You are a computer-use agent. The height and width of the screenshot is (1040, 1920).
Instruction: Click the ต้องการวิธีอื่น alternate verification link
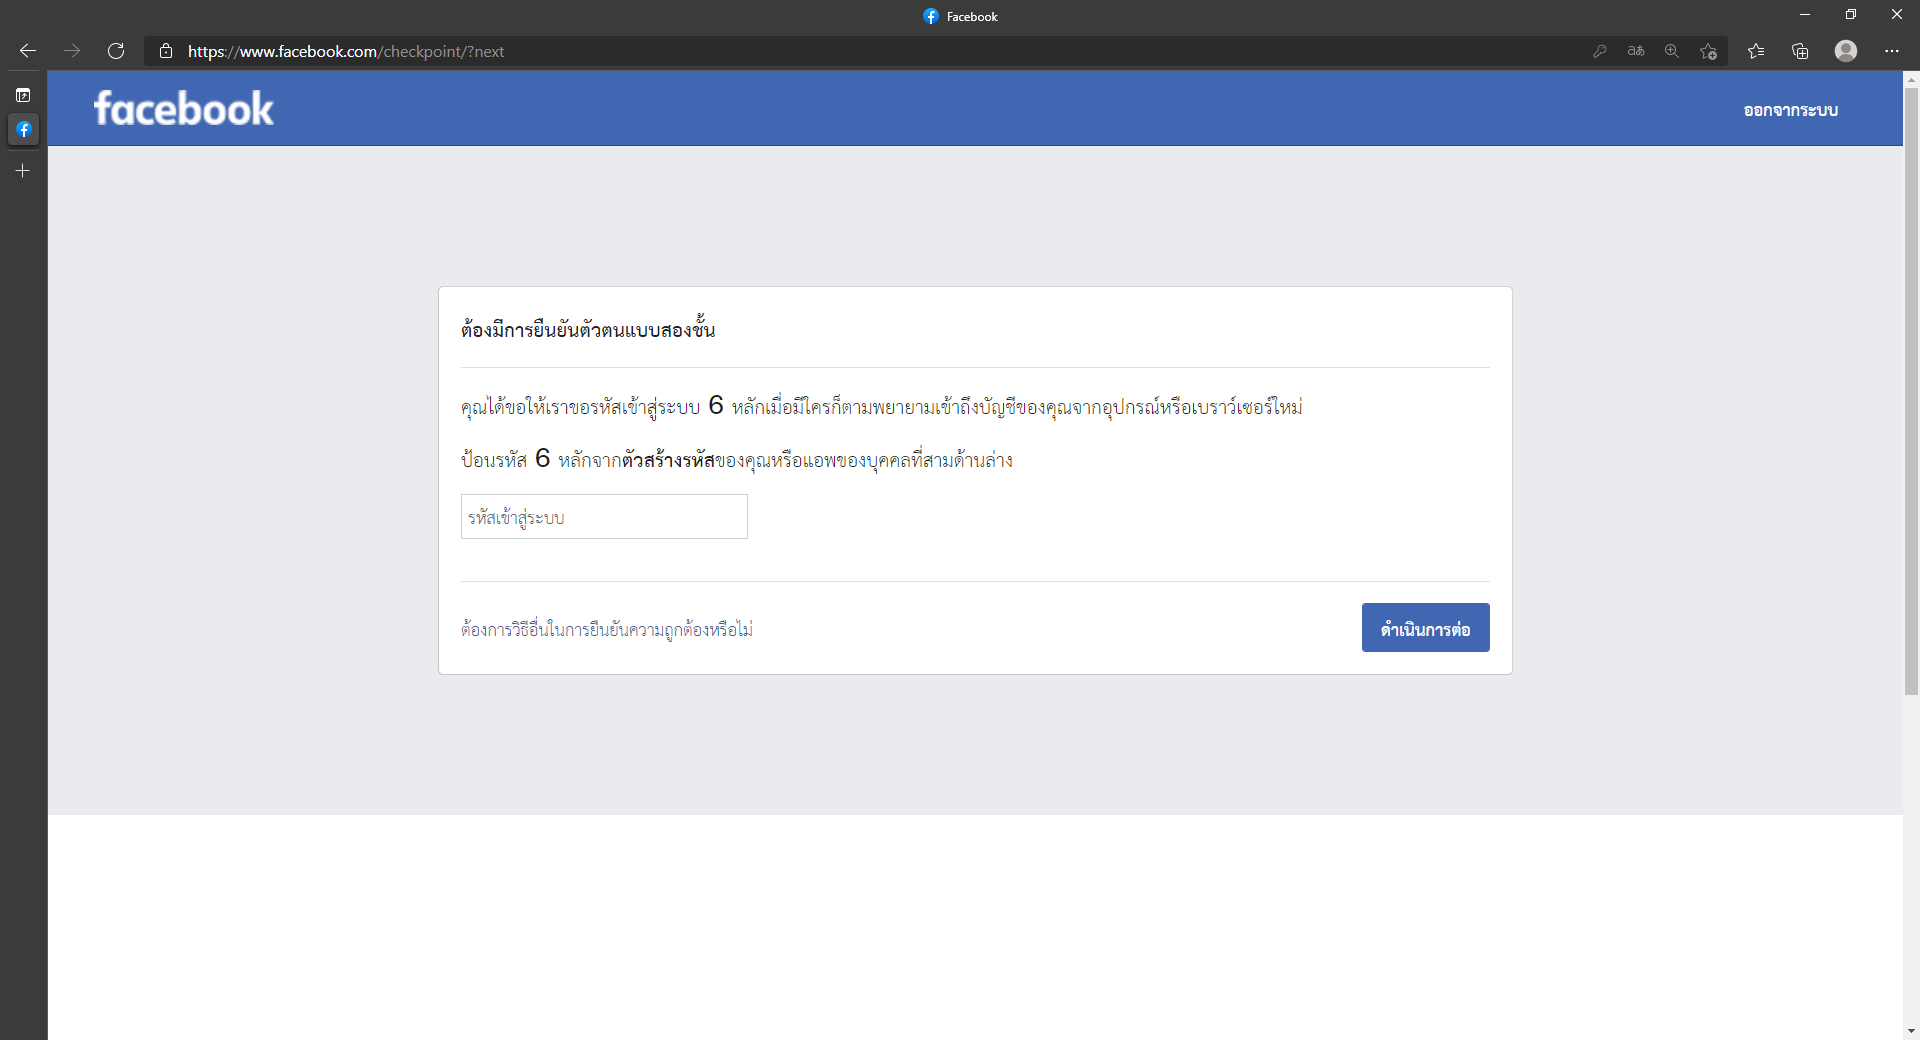click(607, 629)
